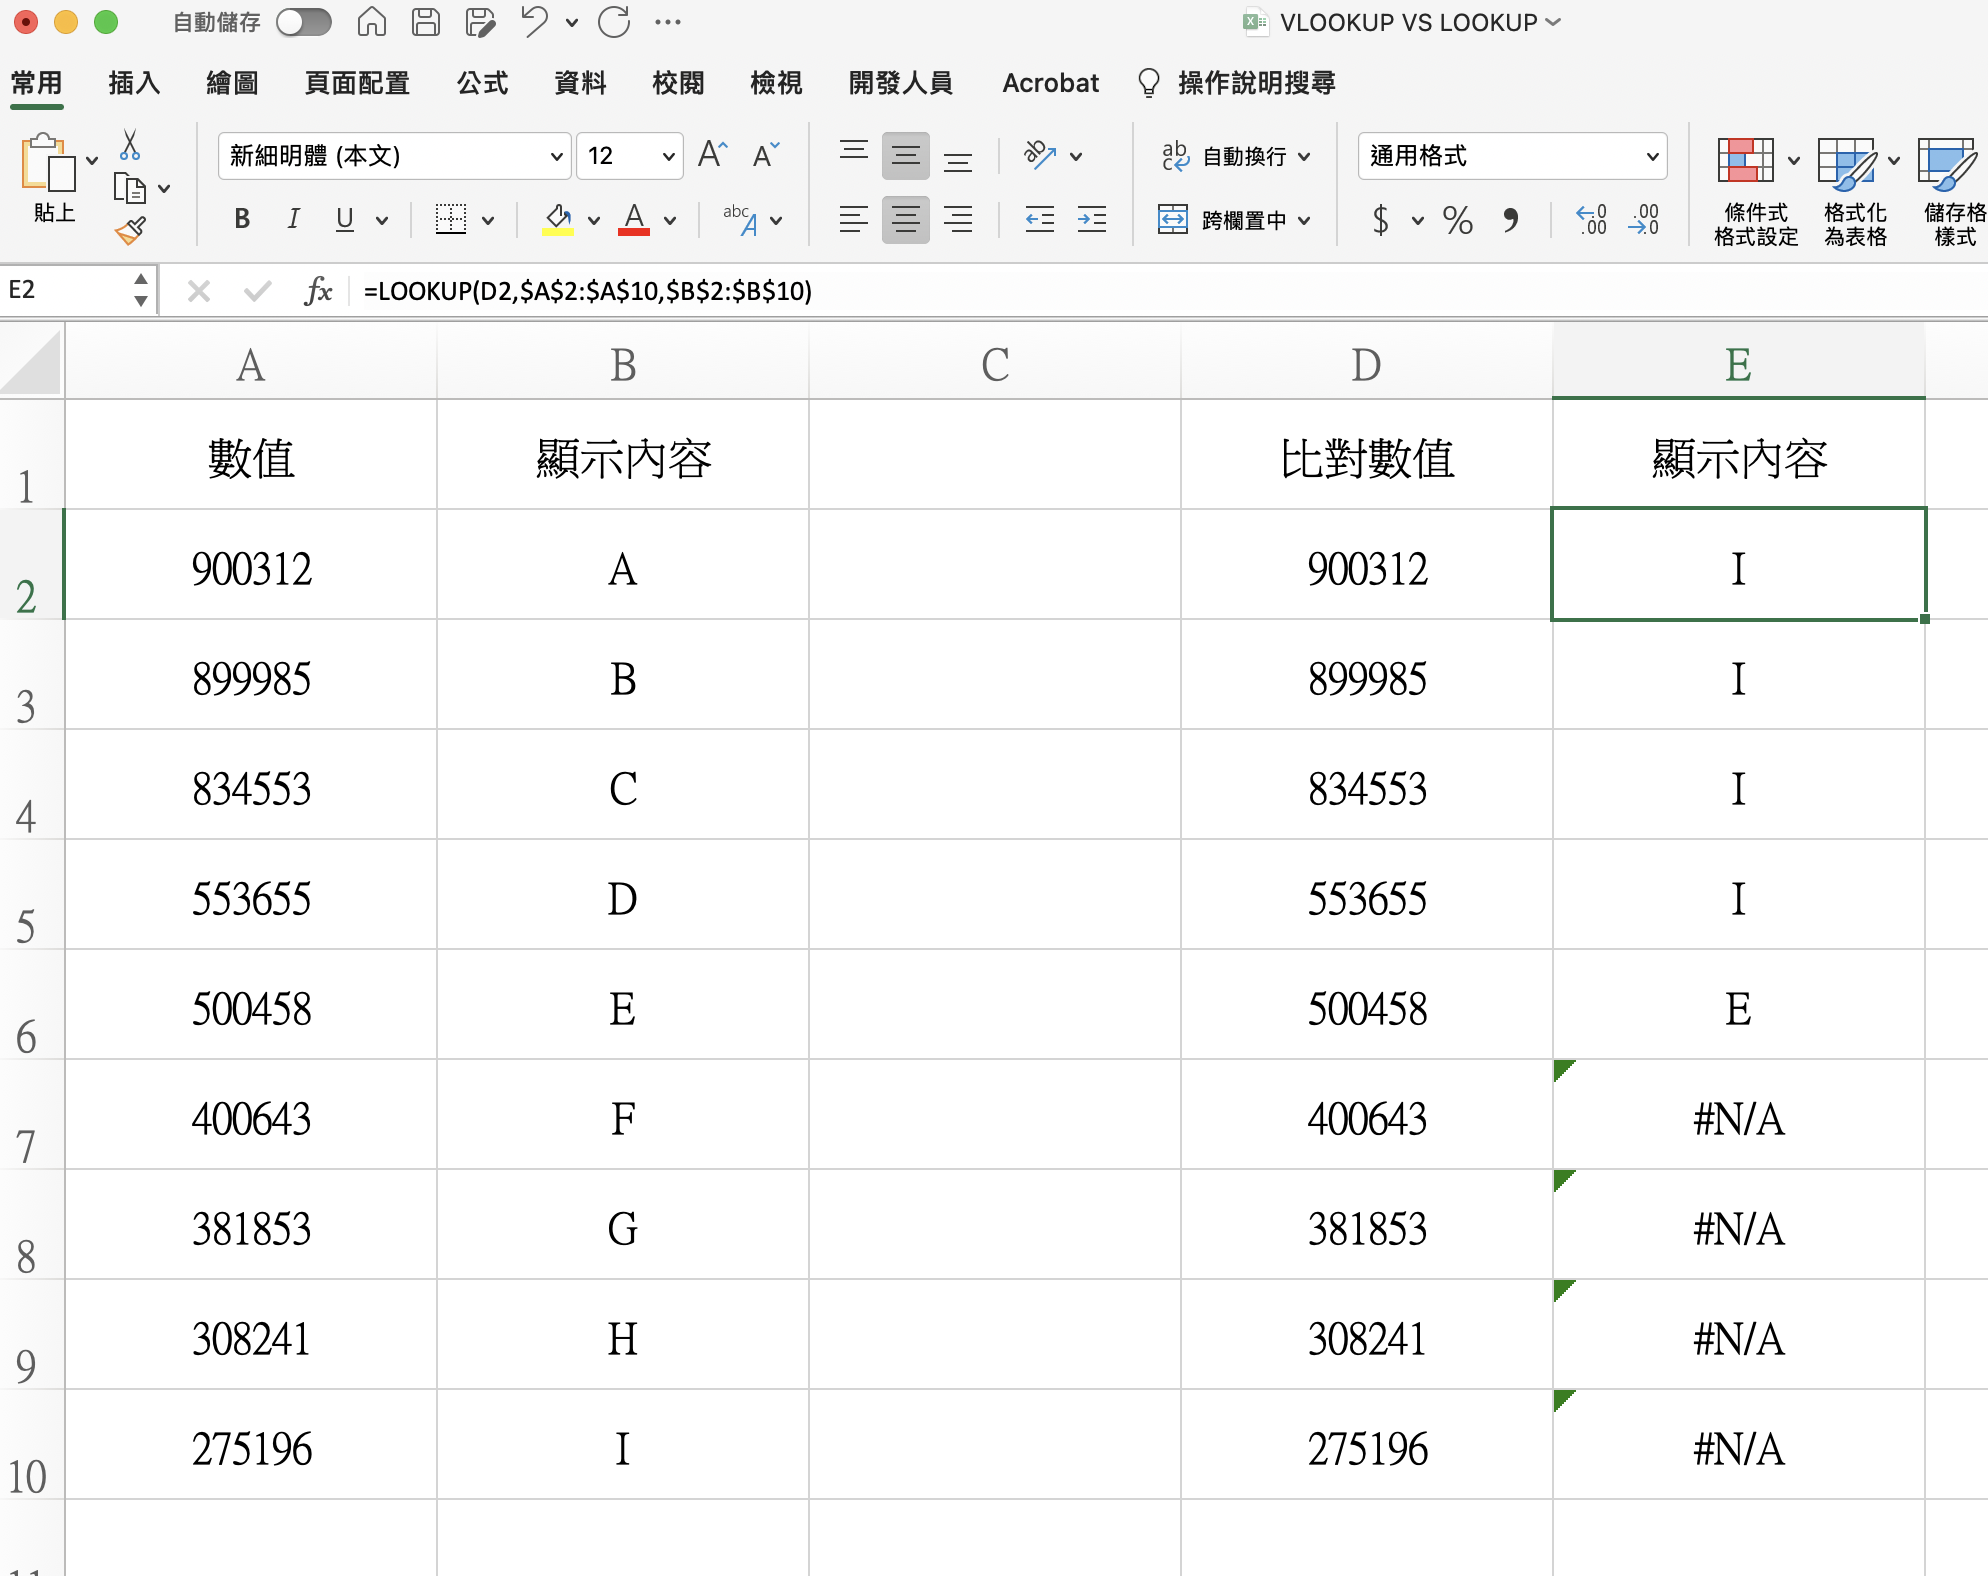Image resolution: width=1988 pixels, height=1576 pixels.
Task: Click the Increase Indent icon
Action: click(x=1091, y=219)
